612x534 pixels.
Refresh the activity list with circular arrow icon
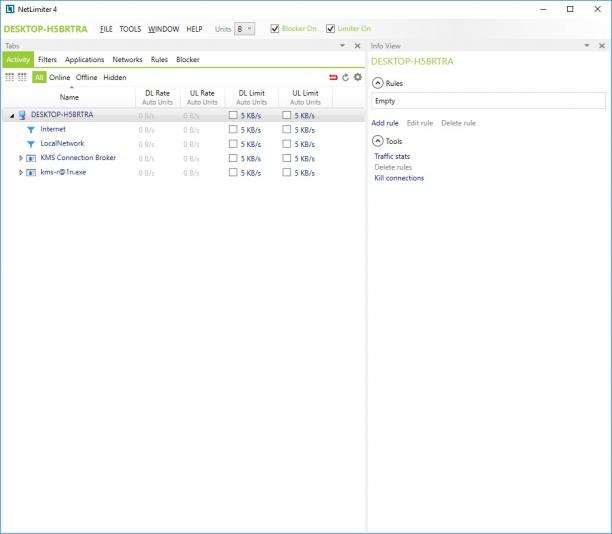[x=345, y=77]
